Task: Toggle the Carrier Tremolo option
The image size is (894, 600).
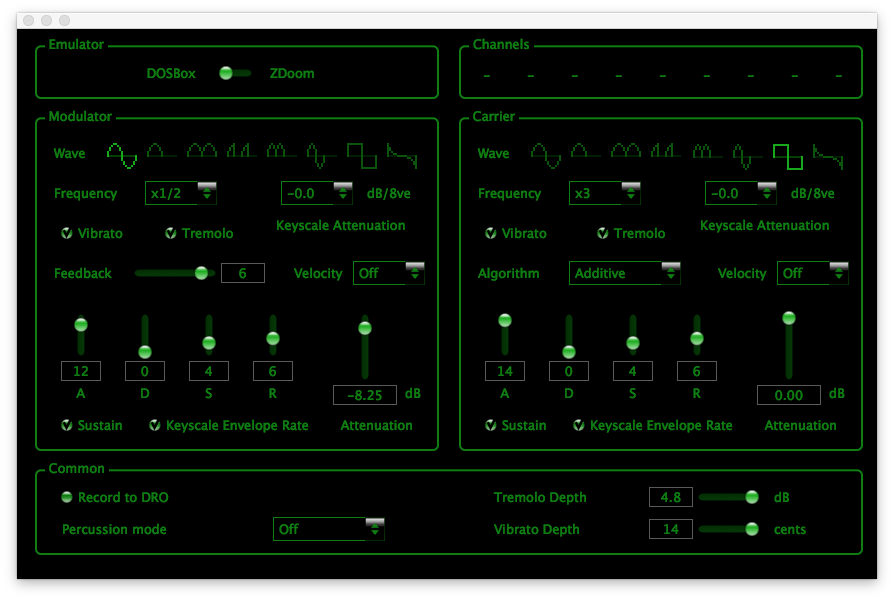Action: pos(603,233)
